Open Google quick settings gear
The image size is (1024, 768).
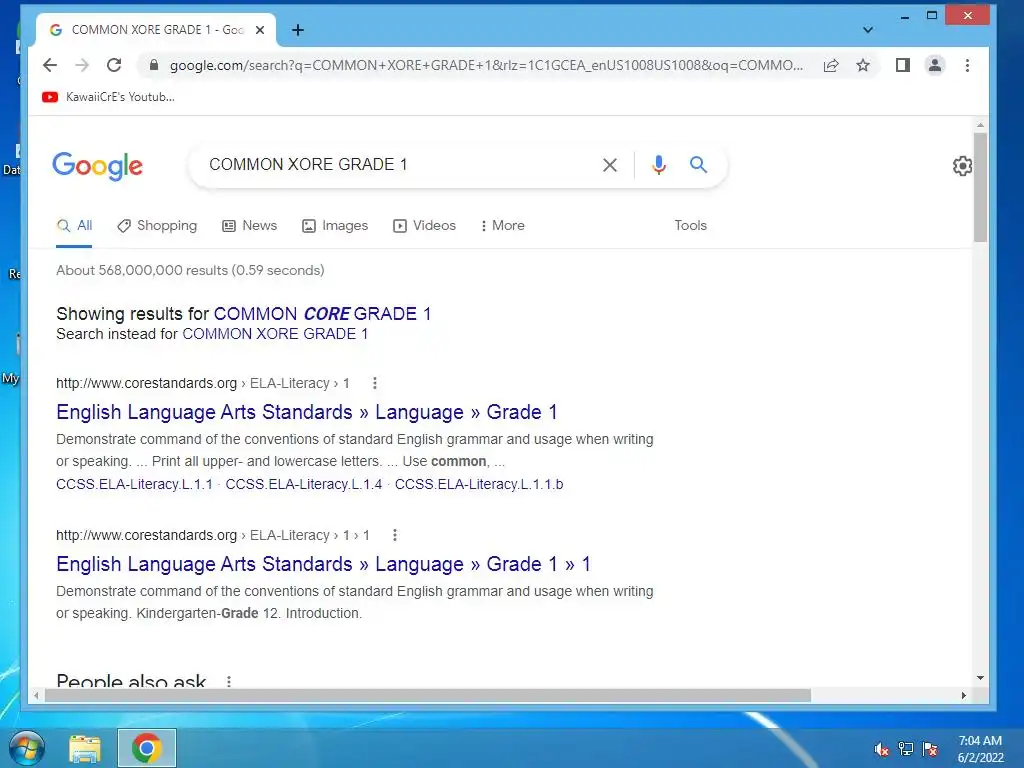coord(962,166)
